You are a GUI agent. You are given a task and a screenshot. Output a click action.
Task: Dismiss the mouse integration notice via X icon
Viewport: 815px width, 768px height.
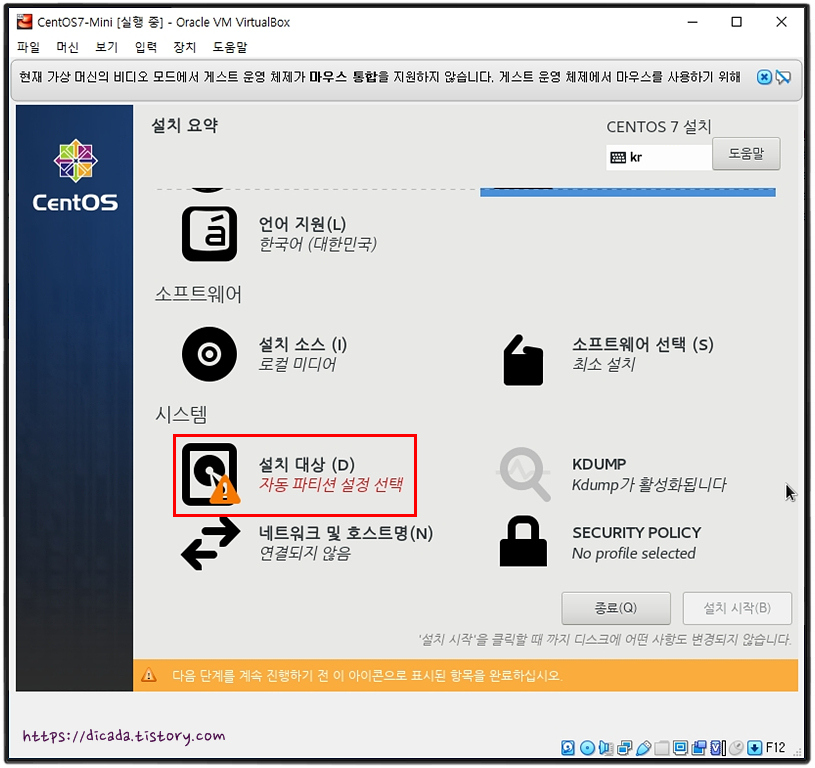pos(764,77)
